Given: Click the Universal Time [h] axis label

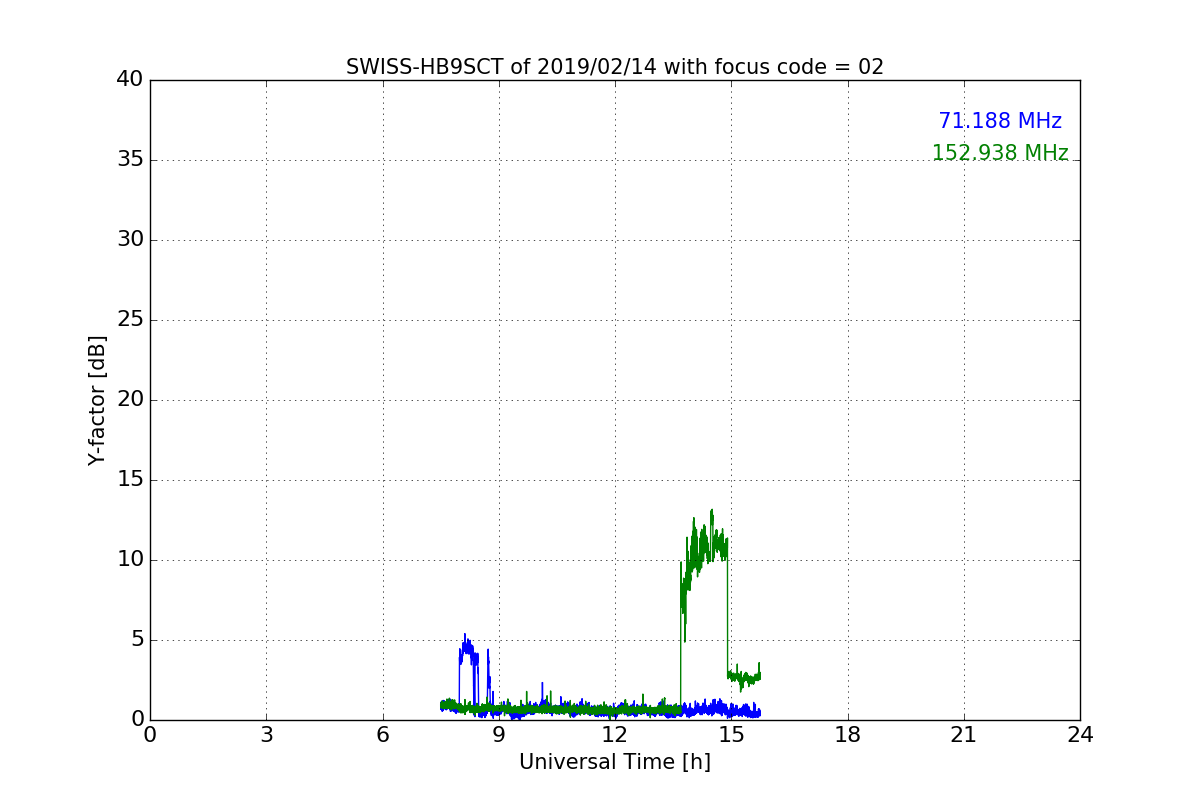Looking at the screenshot, I should (615, 762).
